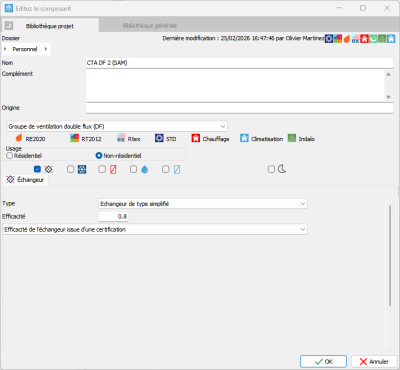Click the orange RE2020 flame icon in the header strip

[347, 38]
